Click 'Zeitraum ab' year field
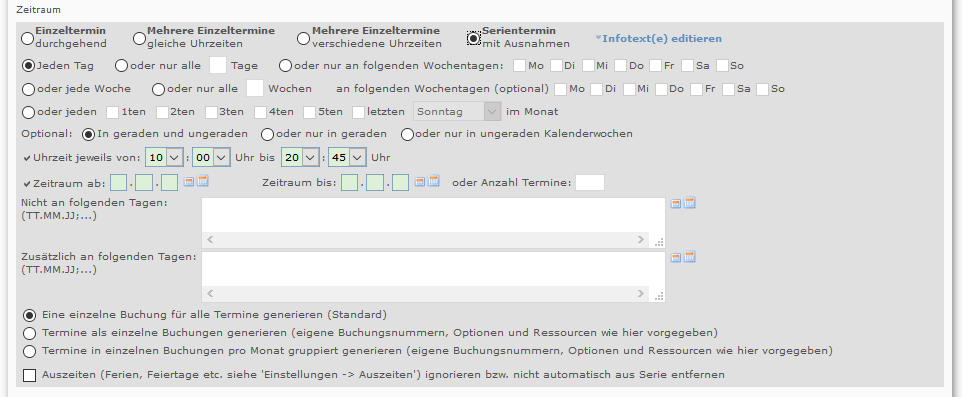The width and height of the screenshot is (962, 397). (x=169, y=183)
